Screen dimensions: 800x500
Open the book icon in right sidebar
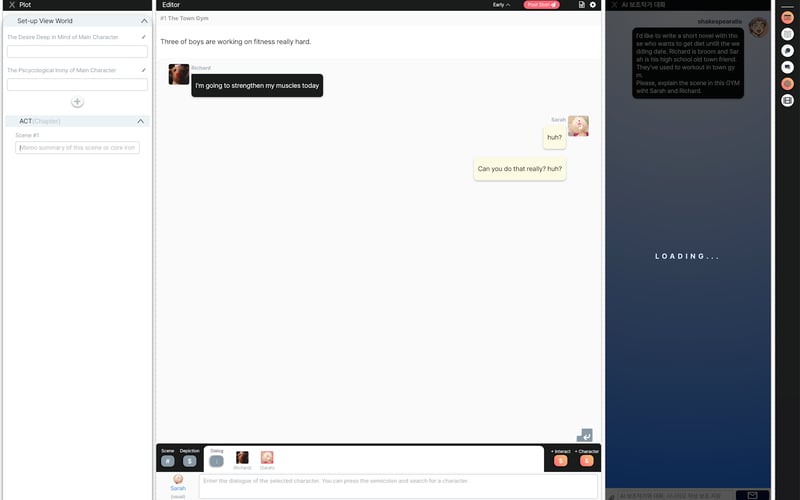pos(787,34)
